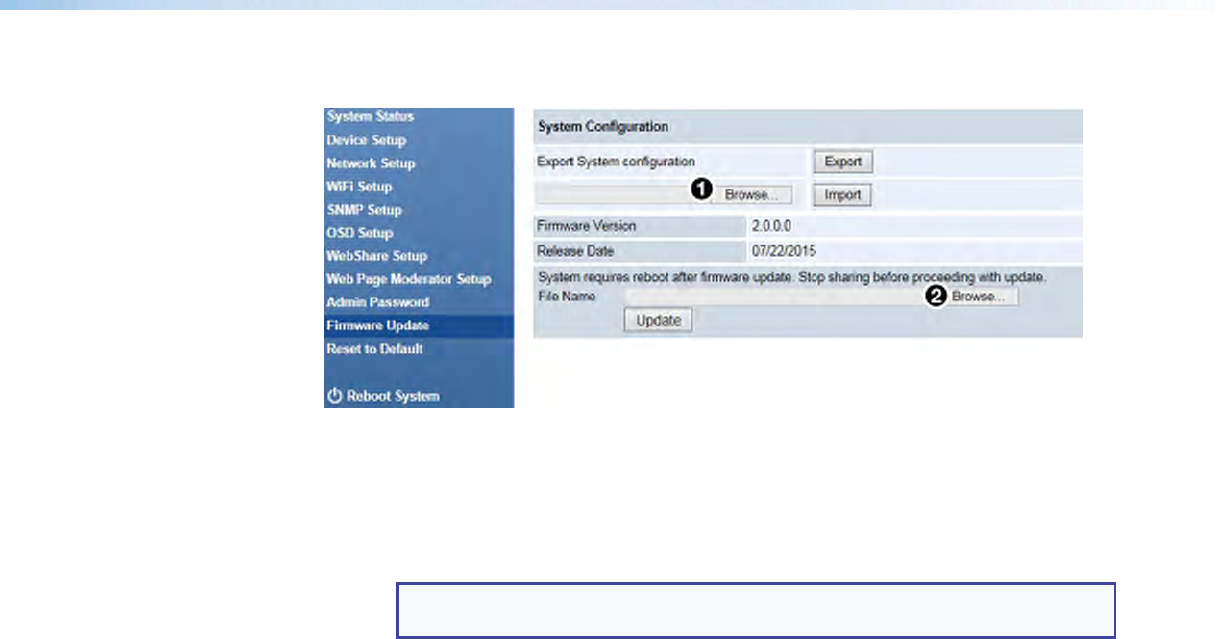
Task: Click the configuration import file path field
Action: [622, 195]
